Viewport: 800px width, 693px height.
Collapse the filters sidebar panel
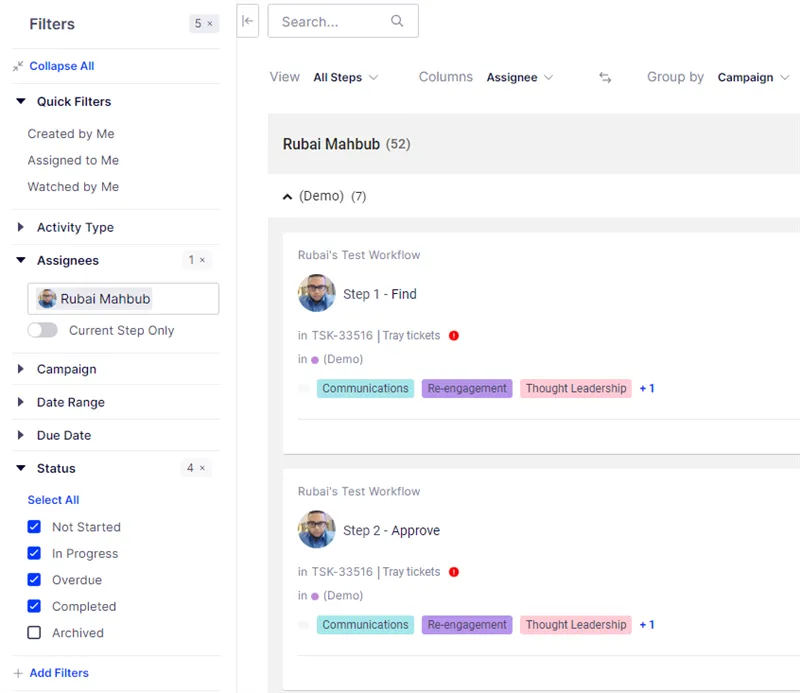(247, 21)
